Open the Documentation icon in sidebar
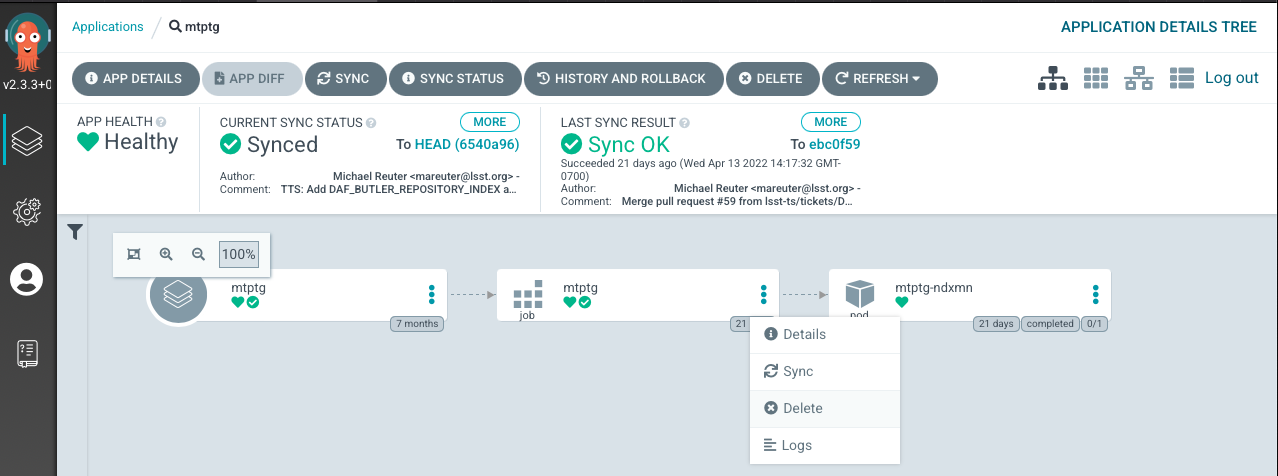The width and height of the screenshot is (1278, 476). [x=27, y=353]
